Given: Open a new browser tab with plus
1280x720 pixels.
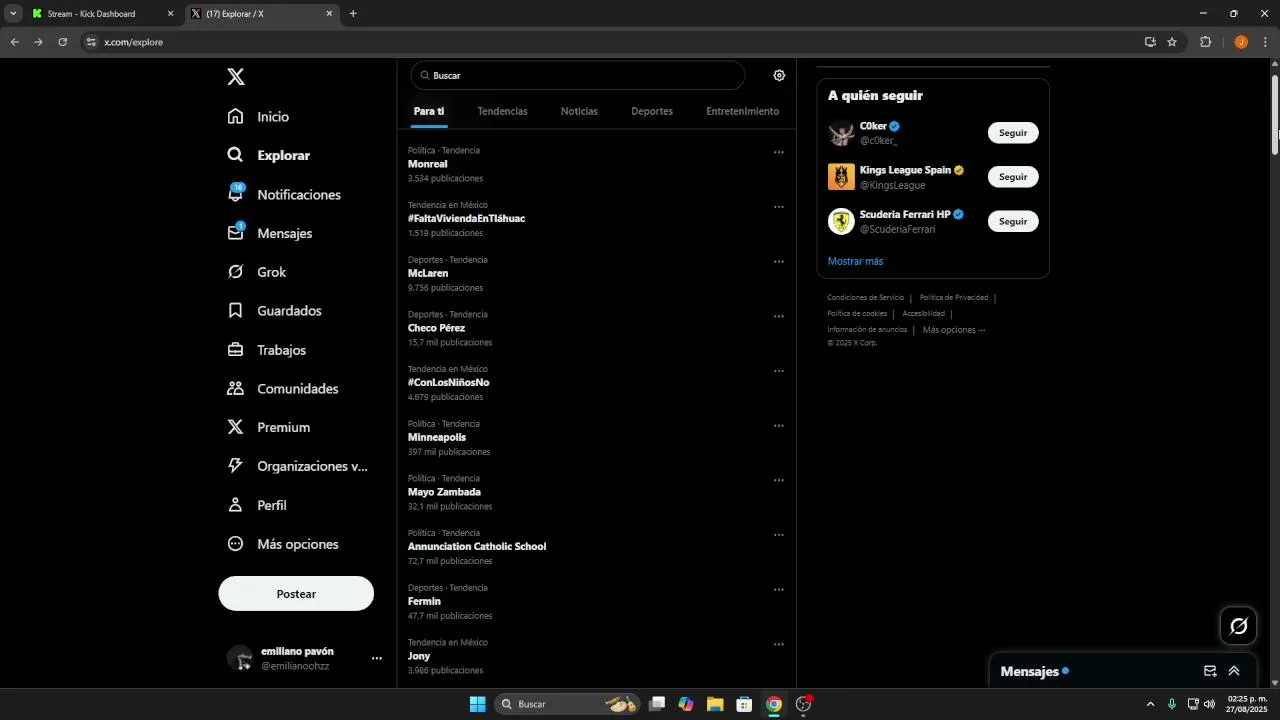Looking at the screenshot, I should pos(353,14).
